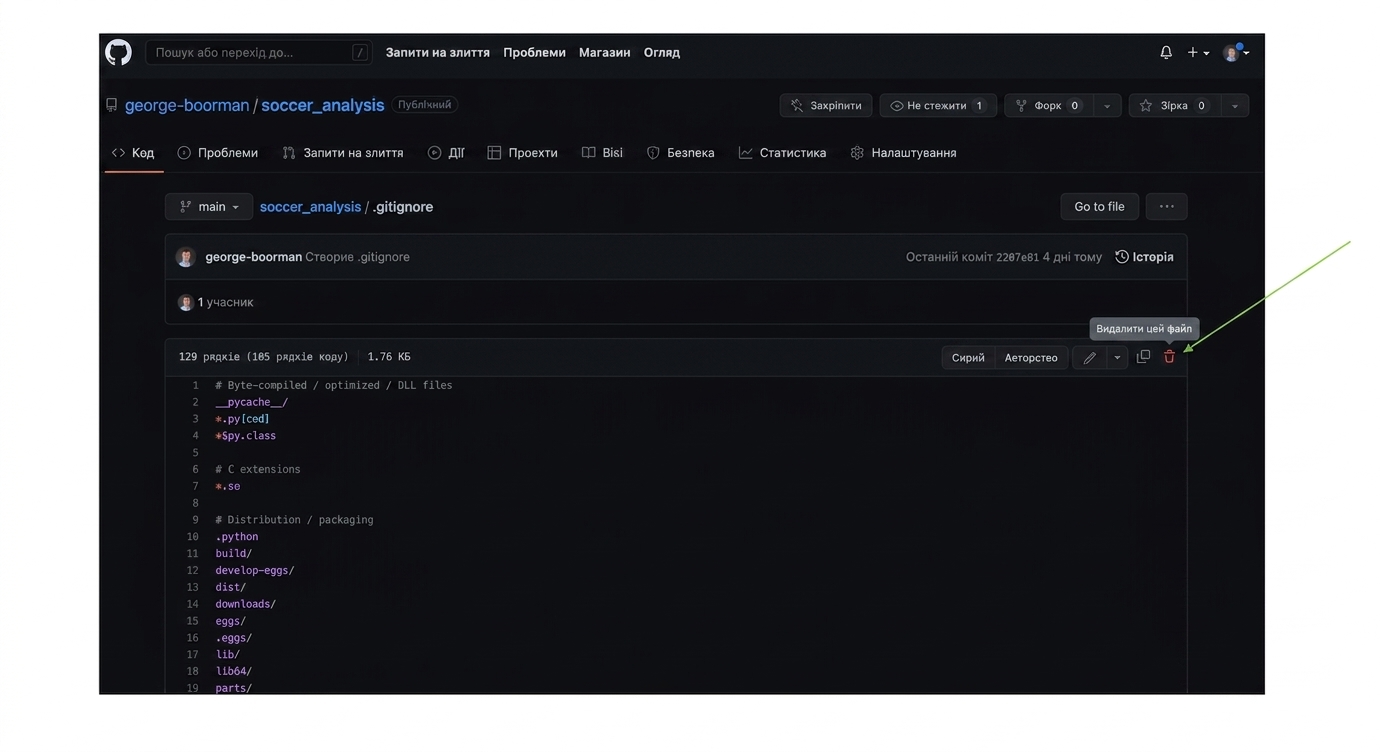
Task: Switch to the Безпека tab
Action: tap(681, 153)
